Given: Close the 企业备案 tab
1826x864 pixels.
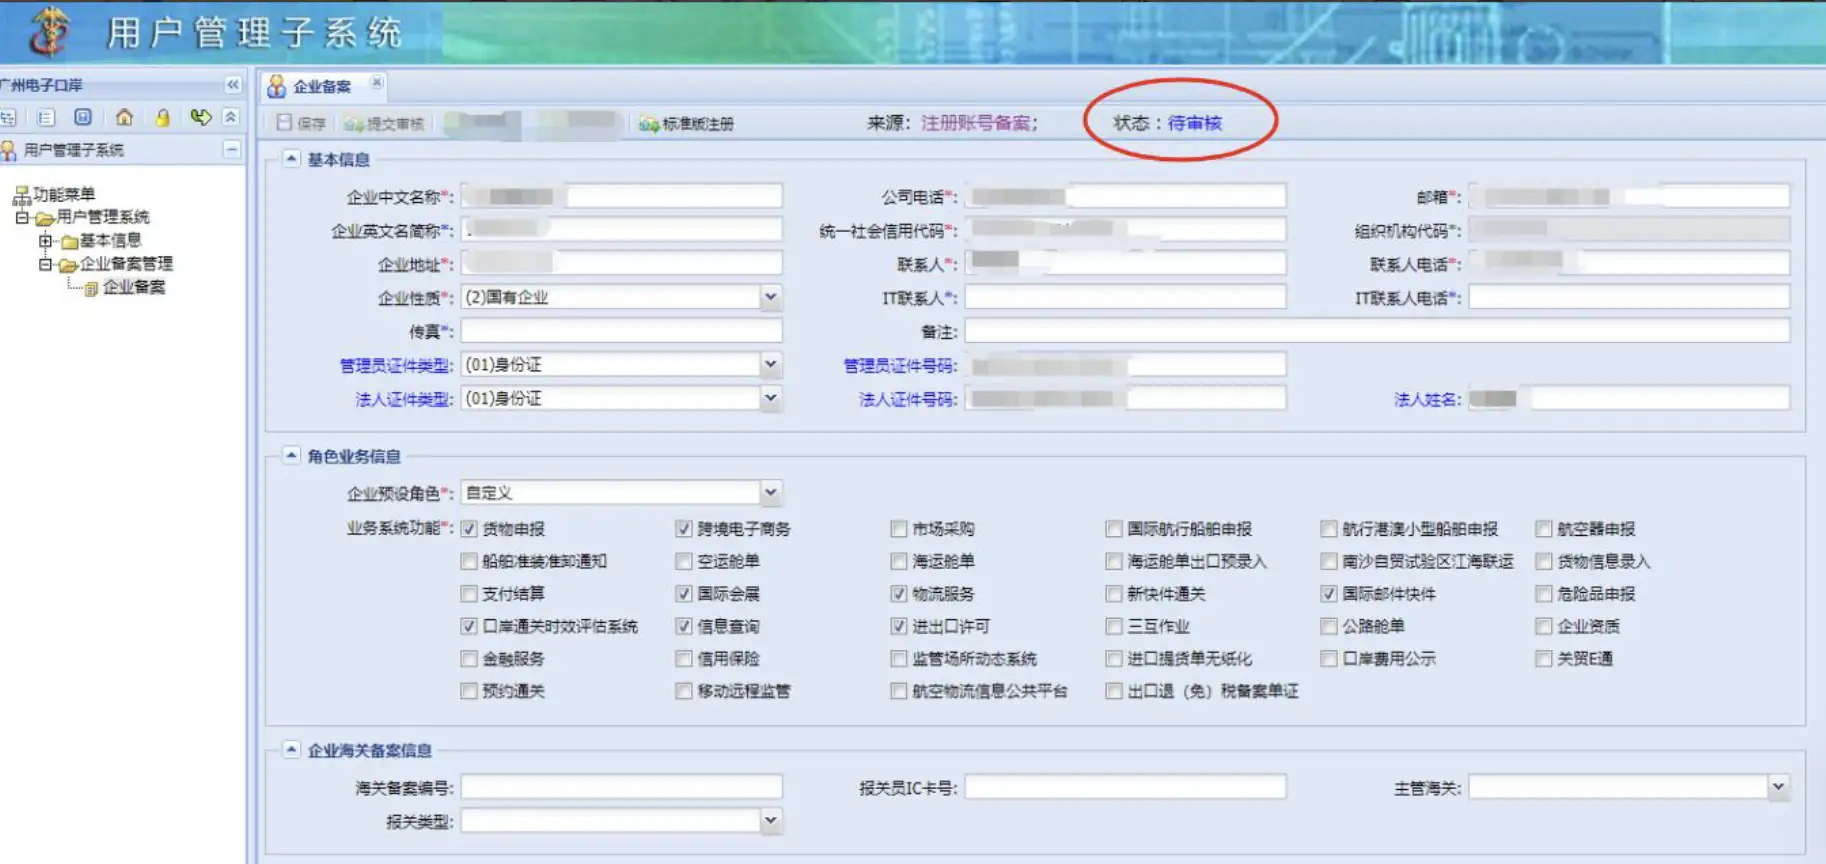Looking at the screenshot, I should click(377, 83).
